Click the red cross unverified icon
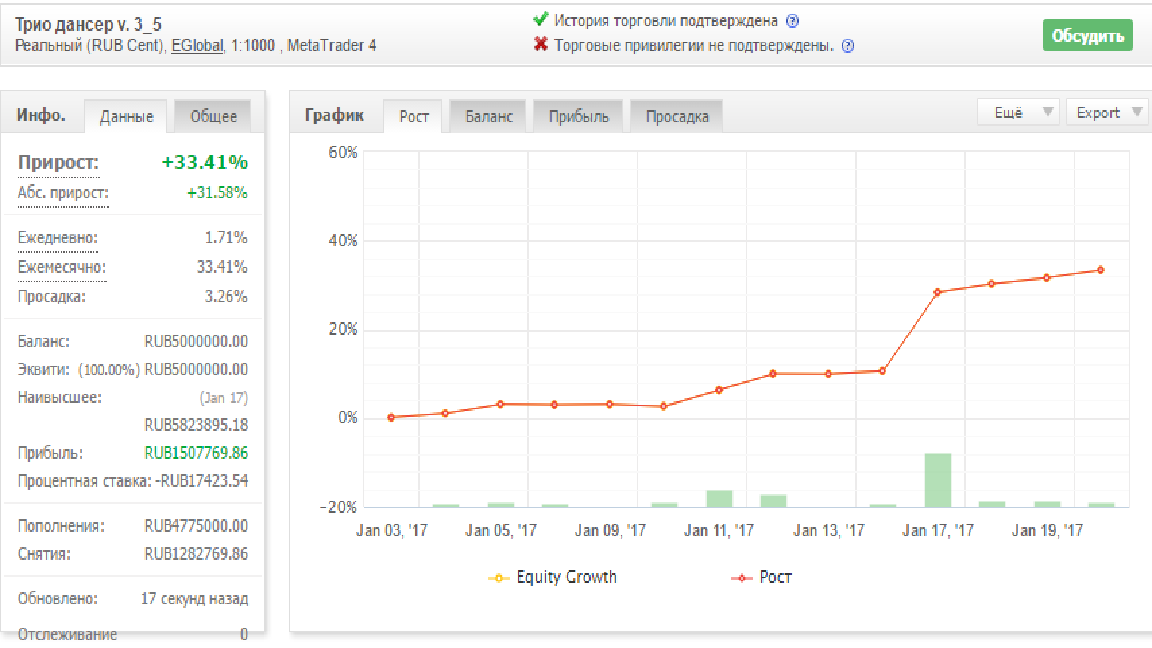The width and height of the screenshot is (1152, 648). (541, 45)
